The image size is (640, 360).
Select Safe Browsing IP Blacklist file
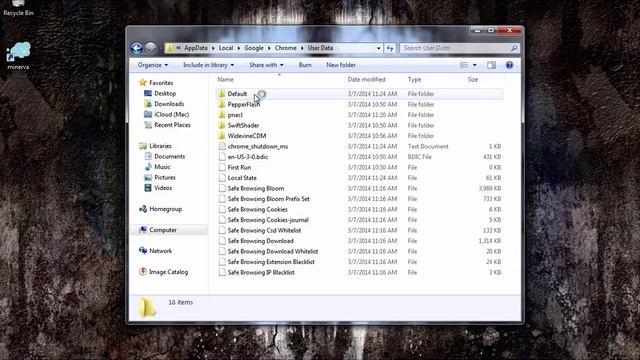(x=261, y=272)
